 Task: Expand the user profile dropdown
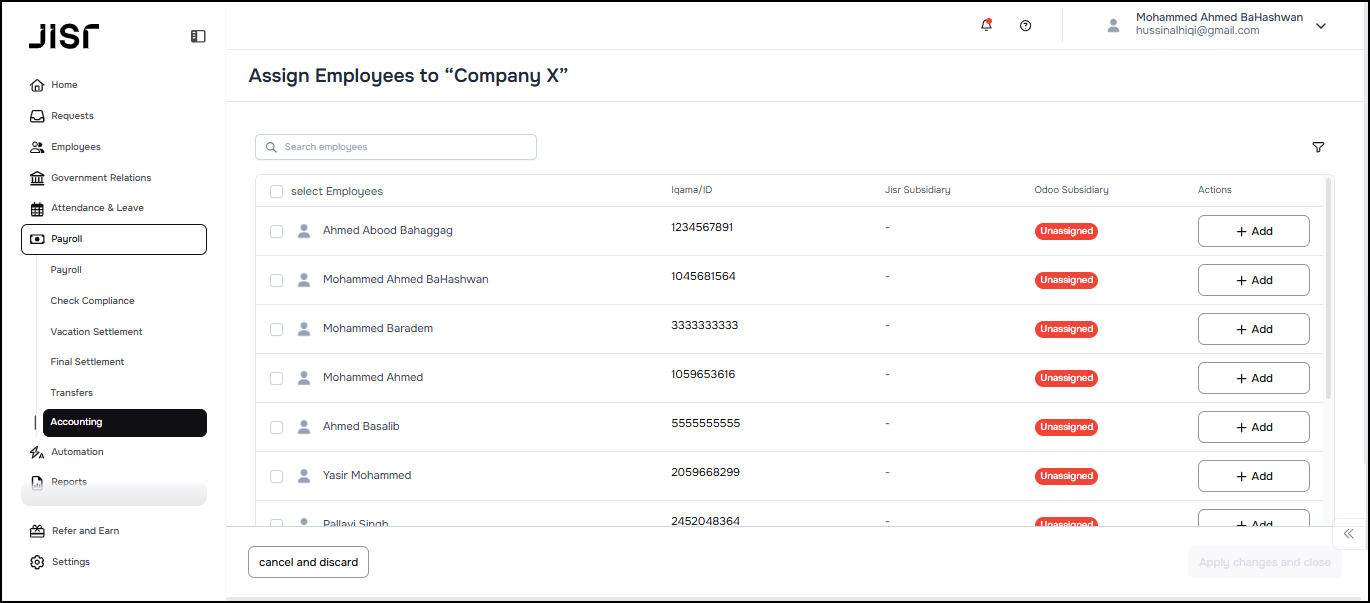point(1321,26)
